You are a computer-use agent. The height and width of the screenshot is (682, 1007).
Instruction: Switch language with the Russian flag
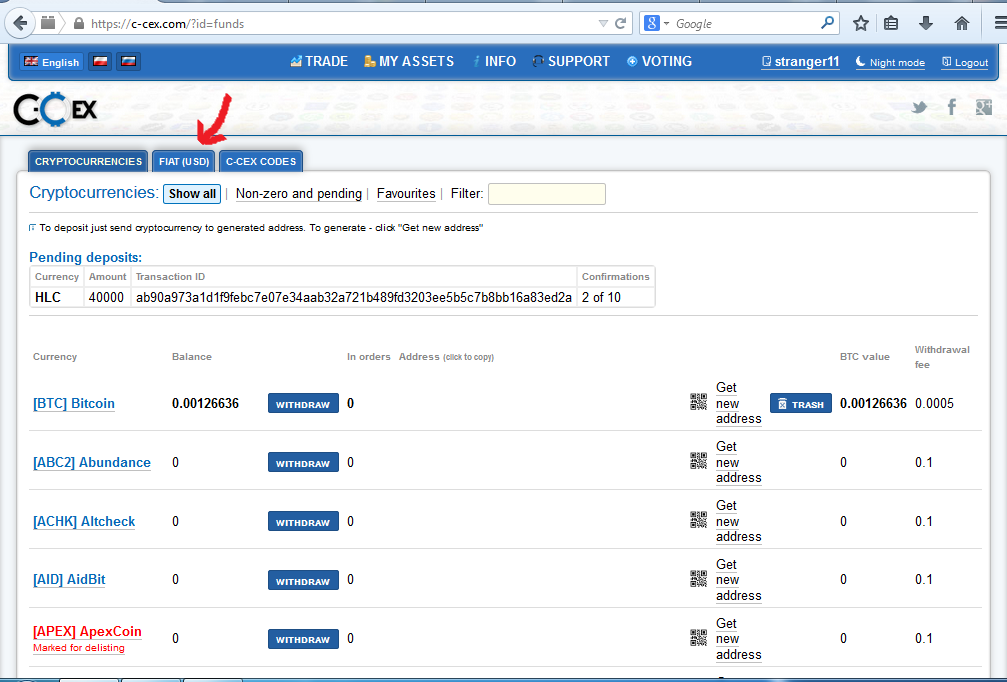tap(128, 62)
